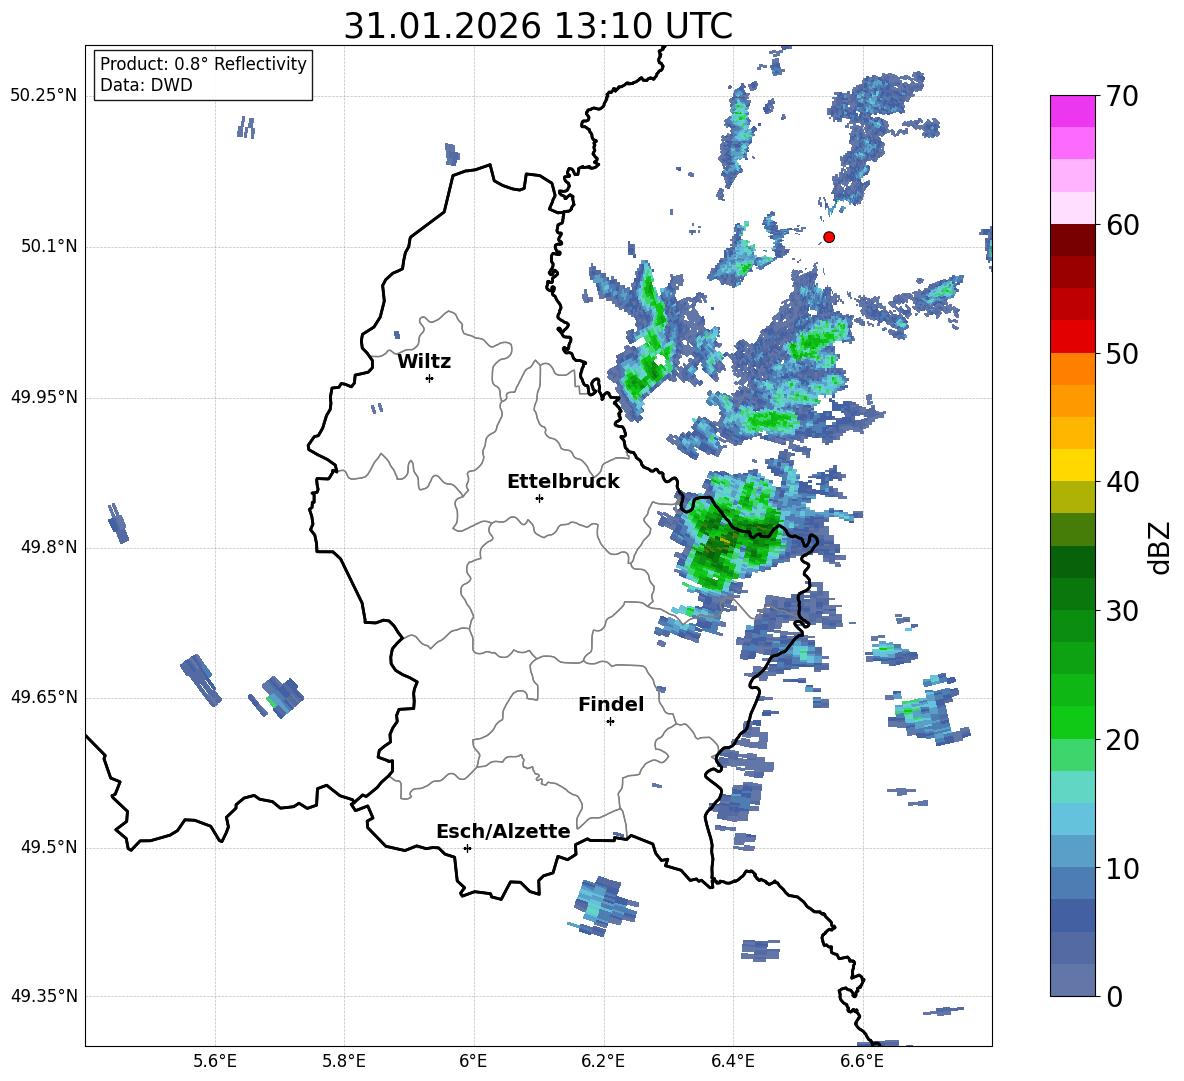Click the 49.65°N latitude label
This screenshot has width=1184, height=1081.
44,696
